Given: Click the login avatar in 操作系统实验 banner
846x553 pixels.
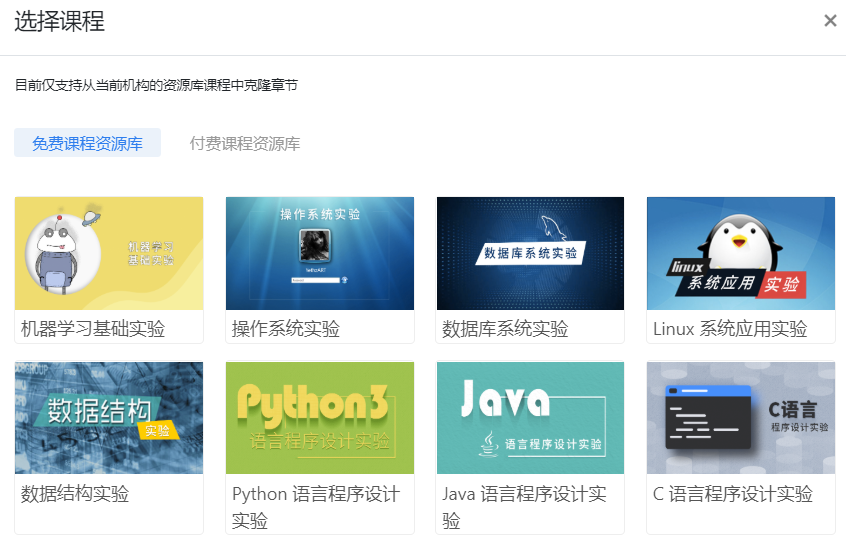Looking at the screenshot, I should (318, 247).
